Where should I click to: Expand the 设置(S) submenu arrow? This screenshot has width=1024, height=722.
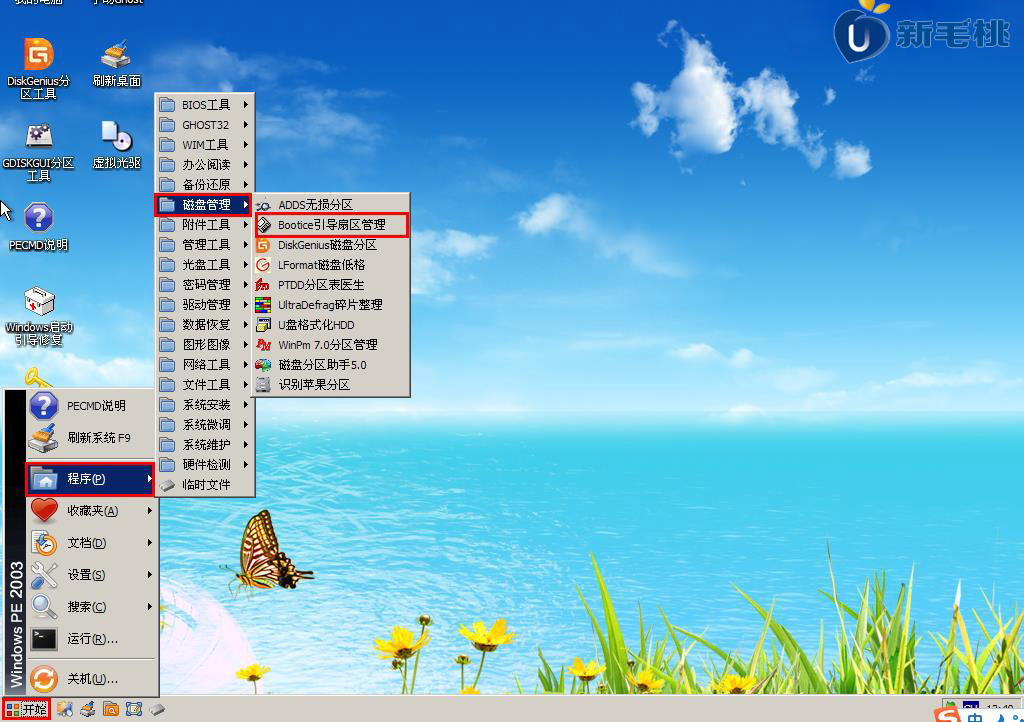(x=150, y=574)
